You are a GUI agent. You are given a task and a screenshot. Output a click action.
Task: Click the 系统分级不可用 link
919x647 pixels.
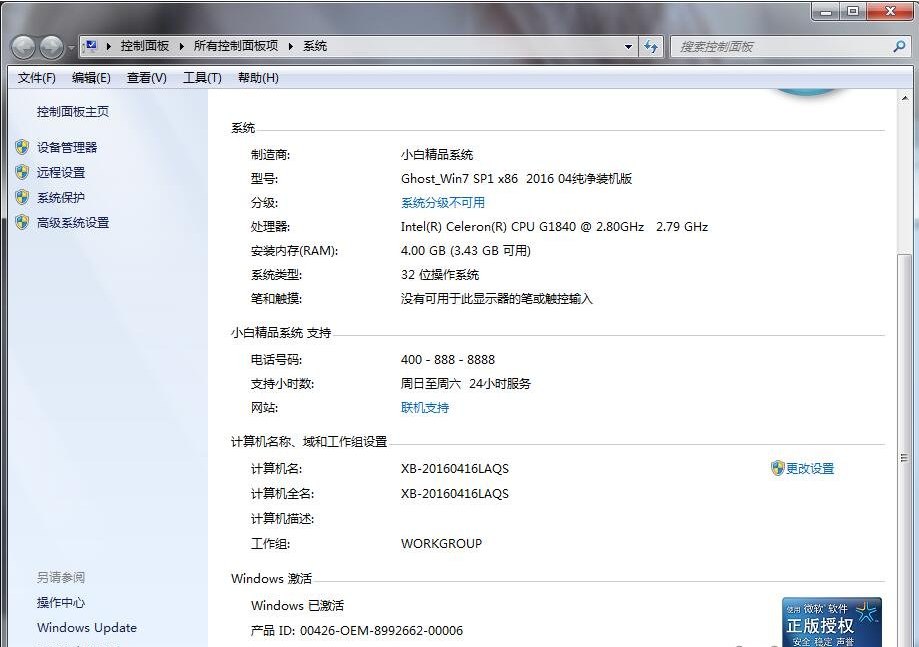(443, 203)
